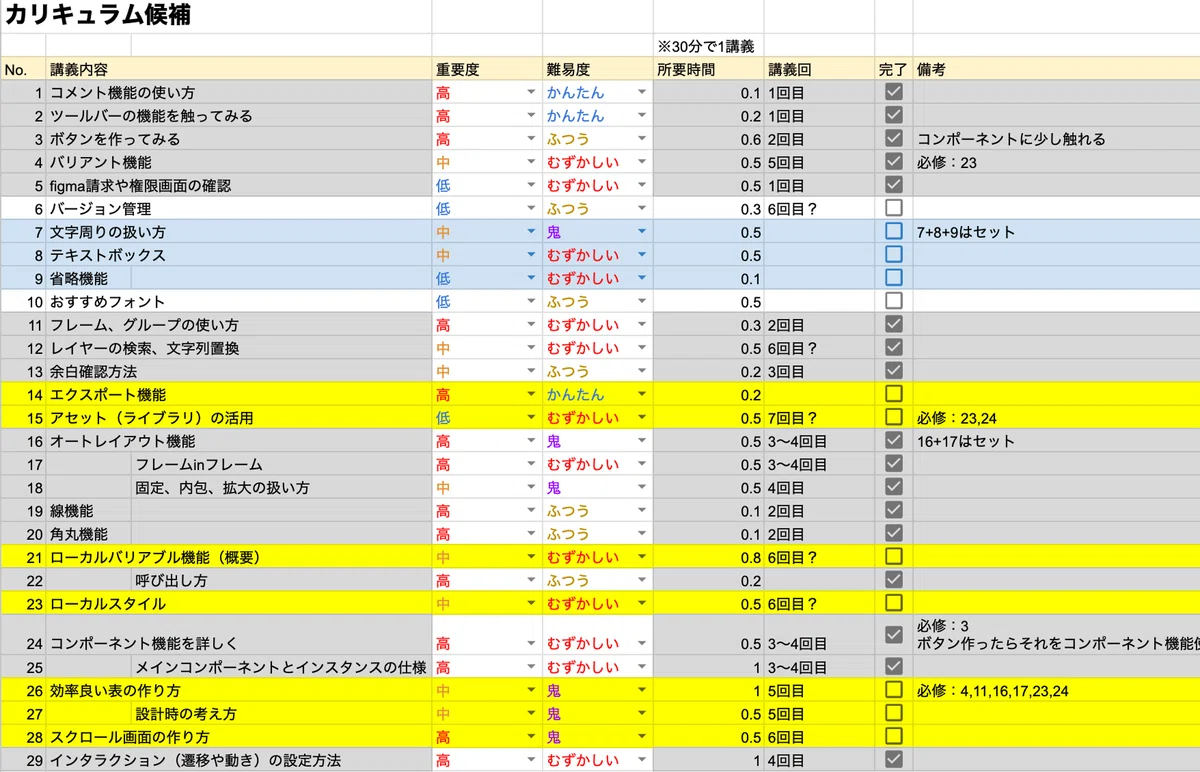Open the 難易度 dropdown for 余白確認方法
Screen dimensions: 1200x772
click(642, 371)
